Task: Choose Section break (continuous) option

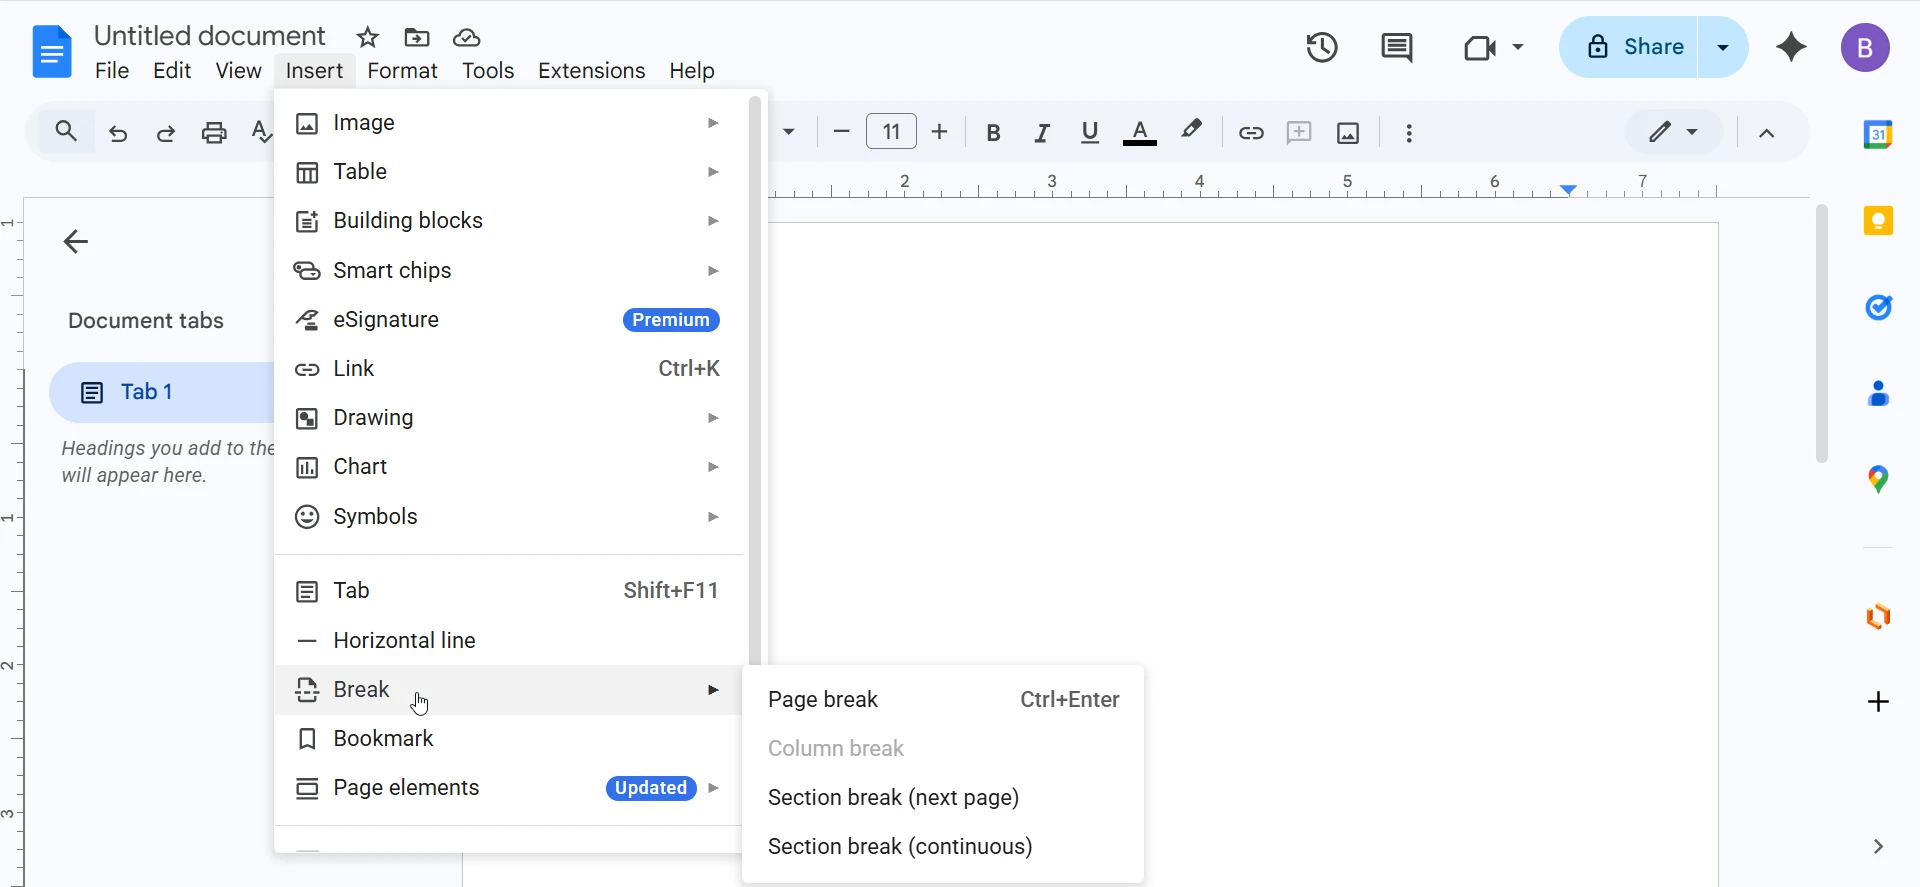Action: click(x=900, y=847)
